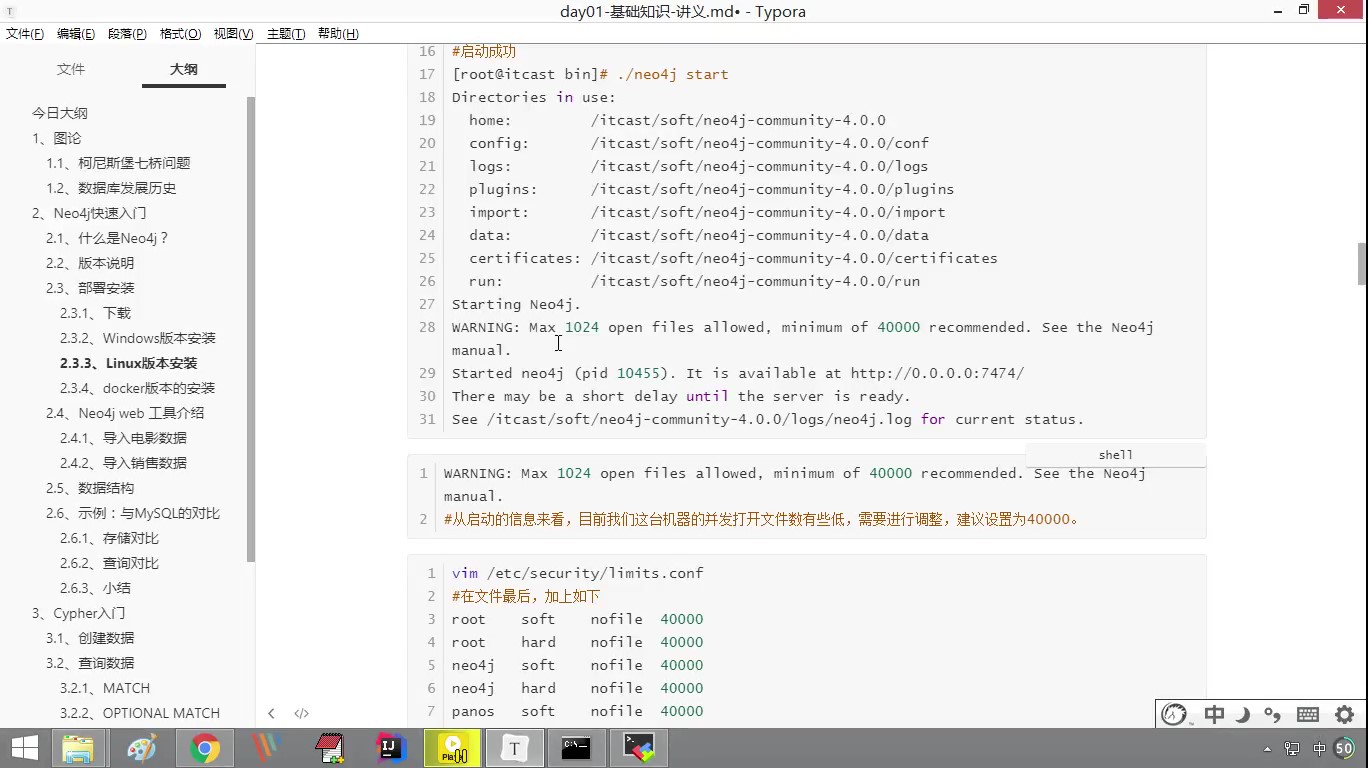This screenshot has width=1368, height=768.
Task: Jump to 3.2.2、OPTIONAL MATCH heading
Action: pyautogui.click(x=140, y=713)
